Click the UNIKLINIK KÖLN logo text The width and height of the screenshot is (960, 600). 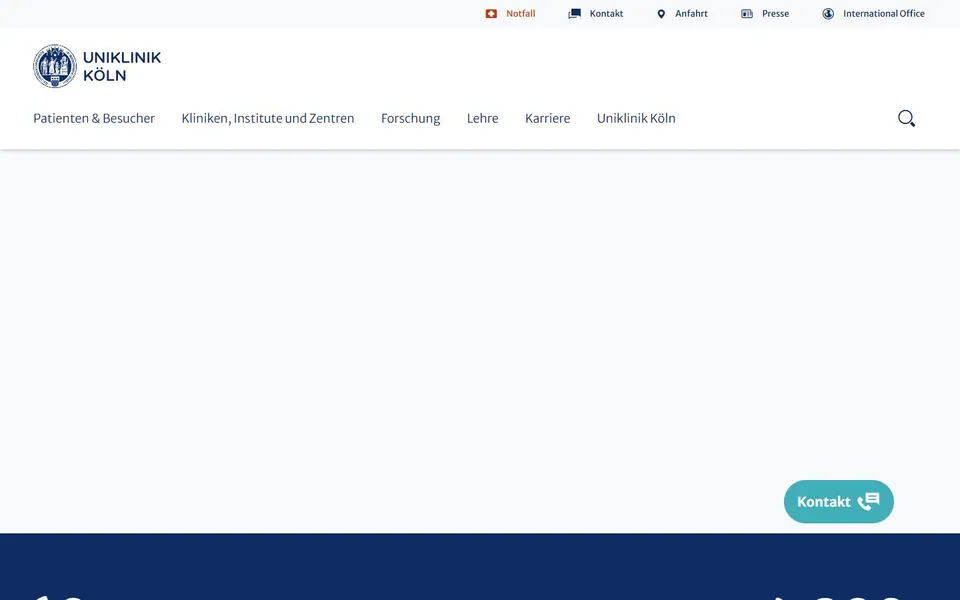[x=122, y=66]
